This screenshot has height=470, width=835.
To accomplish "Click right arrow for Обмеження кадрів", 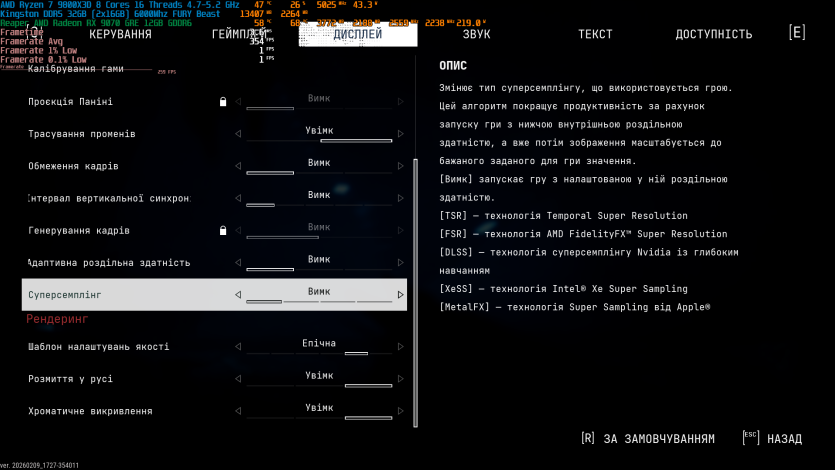I will tap(400, 166).
